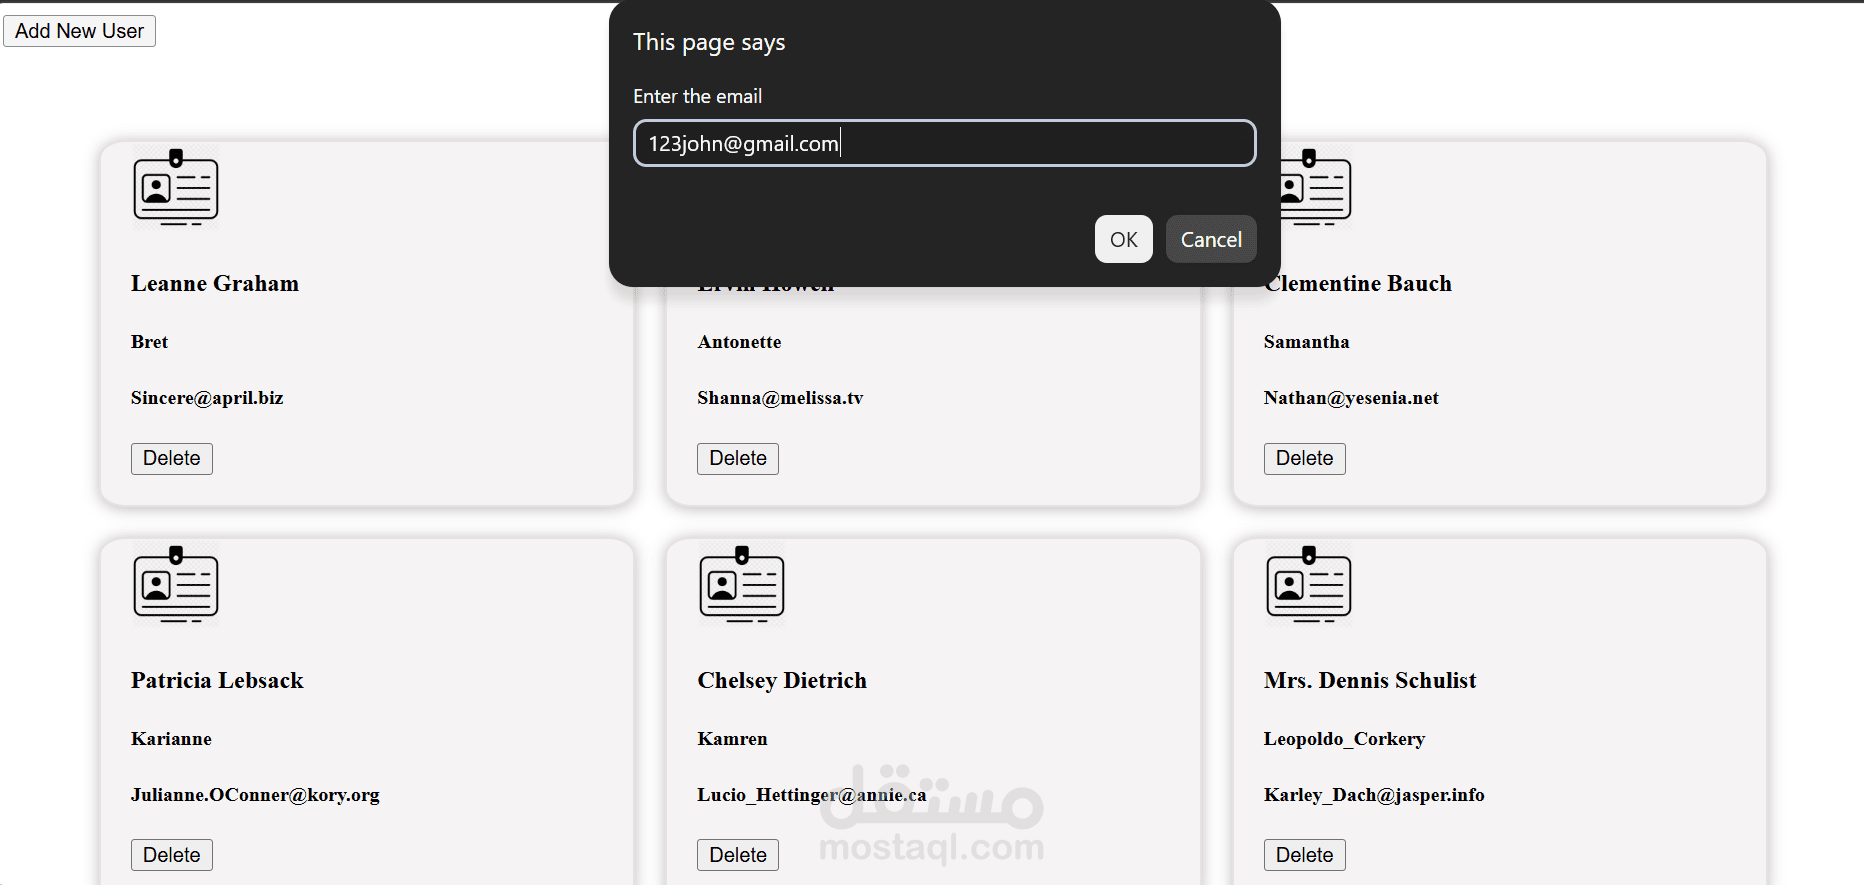Click the Add New User button

(x=79, y=31)
